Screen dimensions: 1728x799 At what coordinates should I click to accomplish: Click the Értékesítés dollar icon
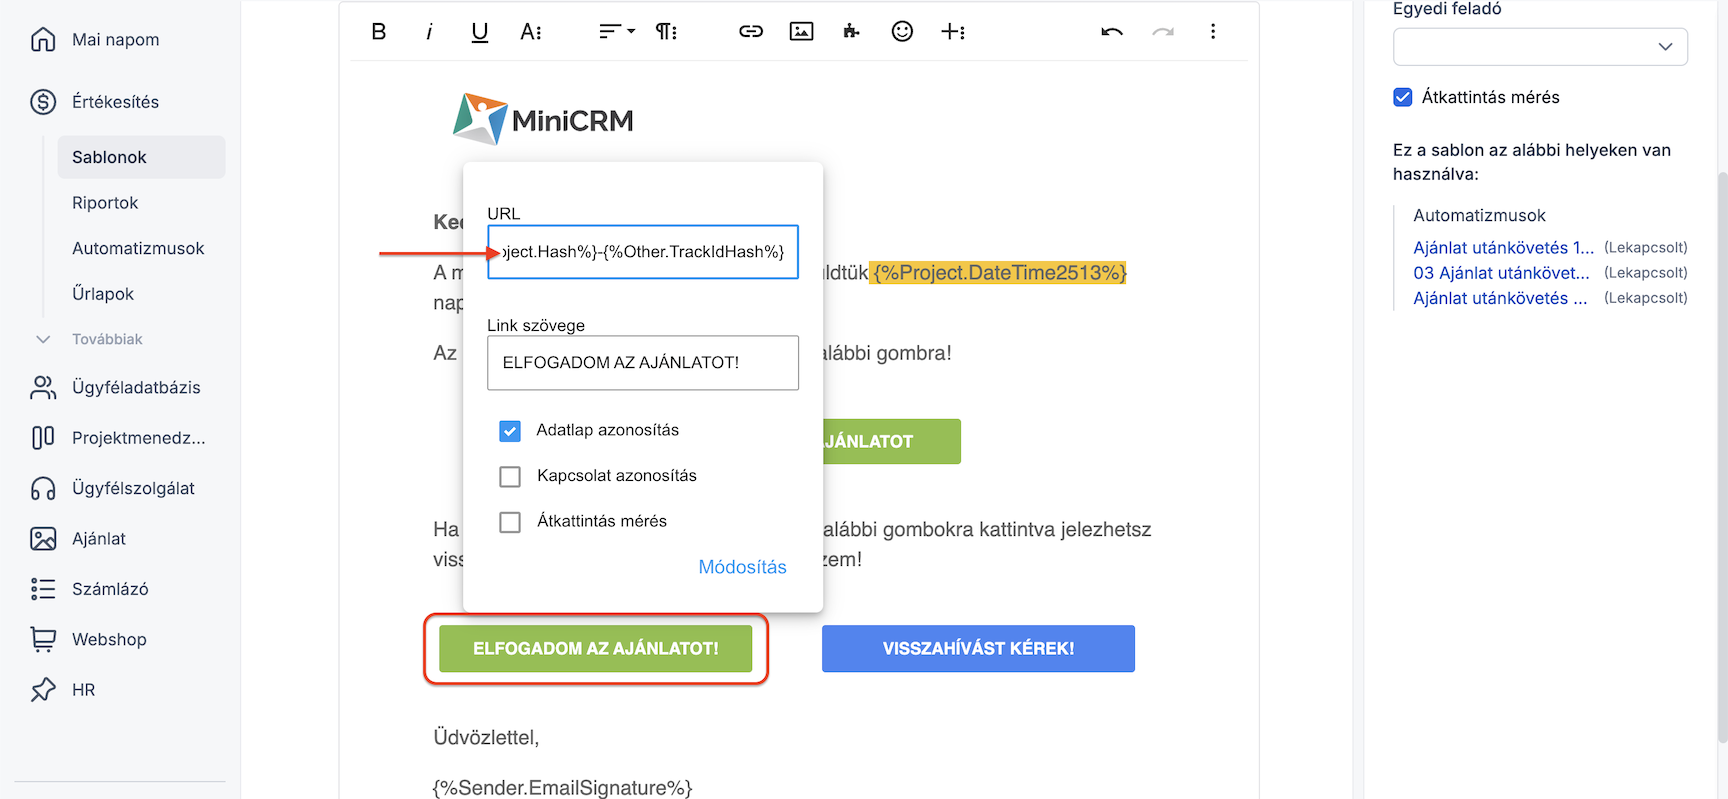click(43, 102)
